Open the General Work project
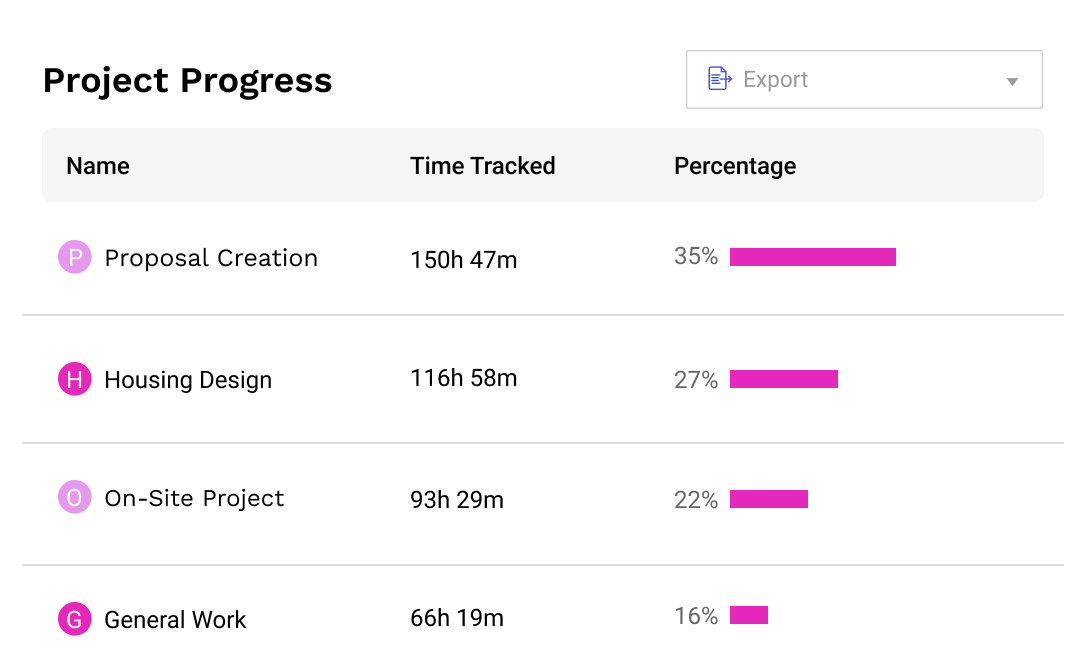The height and width of the screenshot is (650, 1084). (x=175, y=619)
